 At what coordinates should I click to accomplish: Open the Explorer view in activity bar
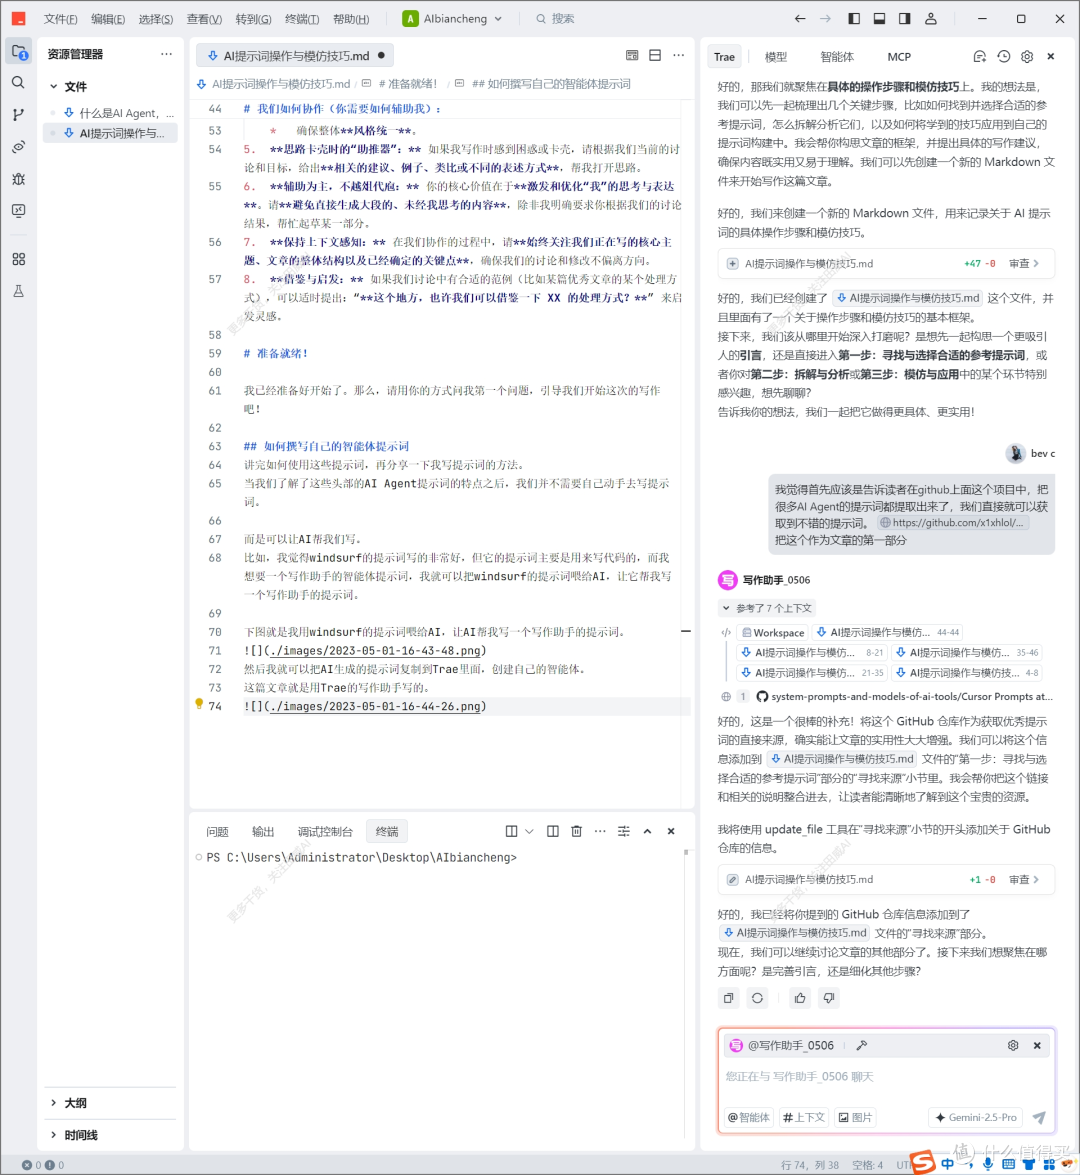pos(19,52)
